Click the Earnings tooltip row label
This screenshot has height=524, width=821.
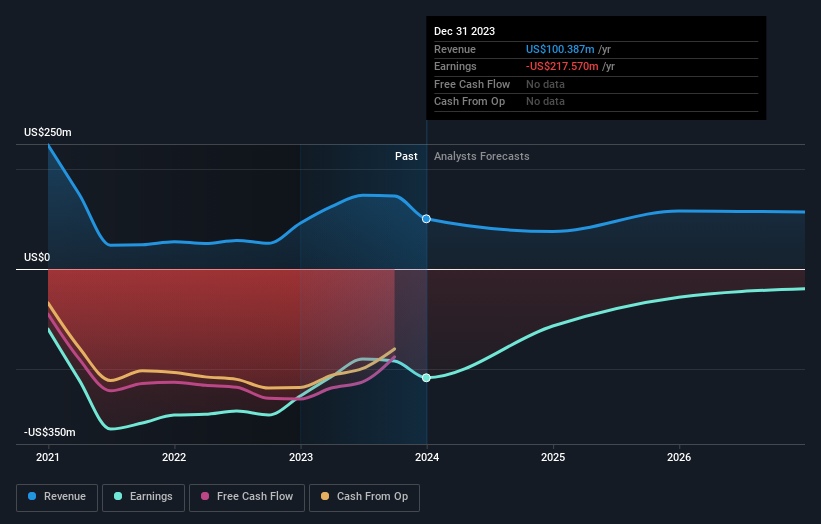pos(455,66)
